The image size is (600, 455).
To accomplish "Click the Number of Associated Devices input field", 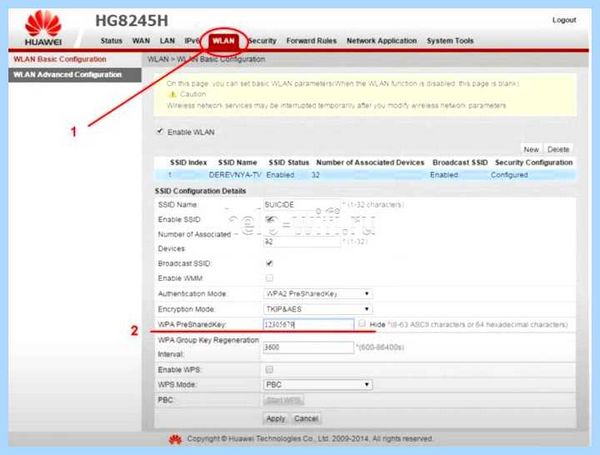I will (x=302, y=241).
